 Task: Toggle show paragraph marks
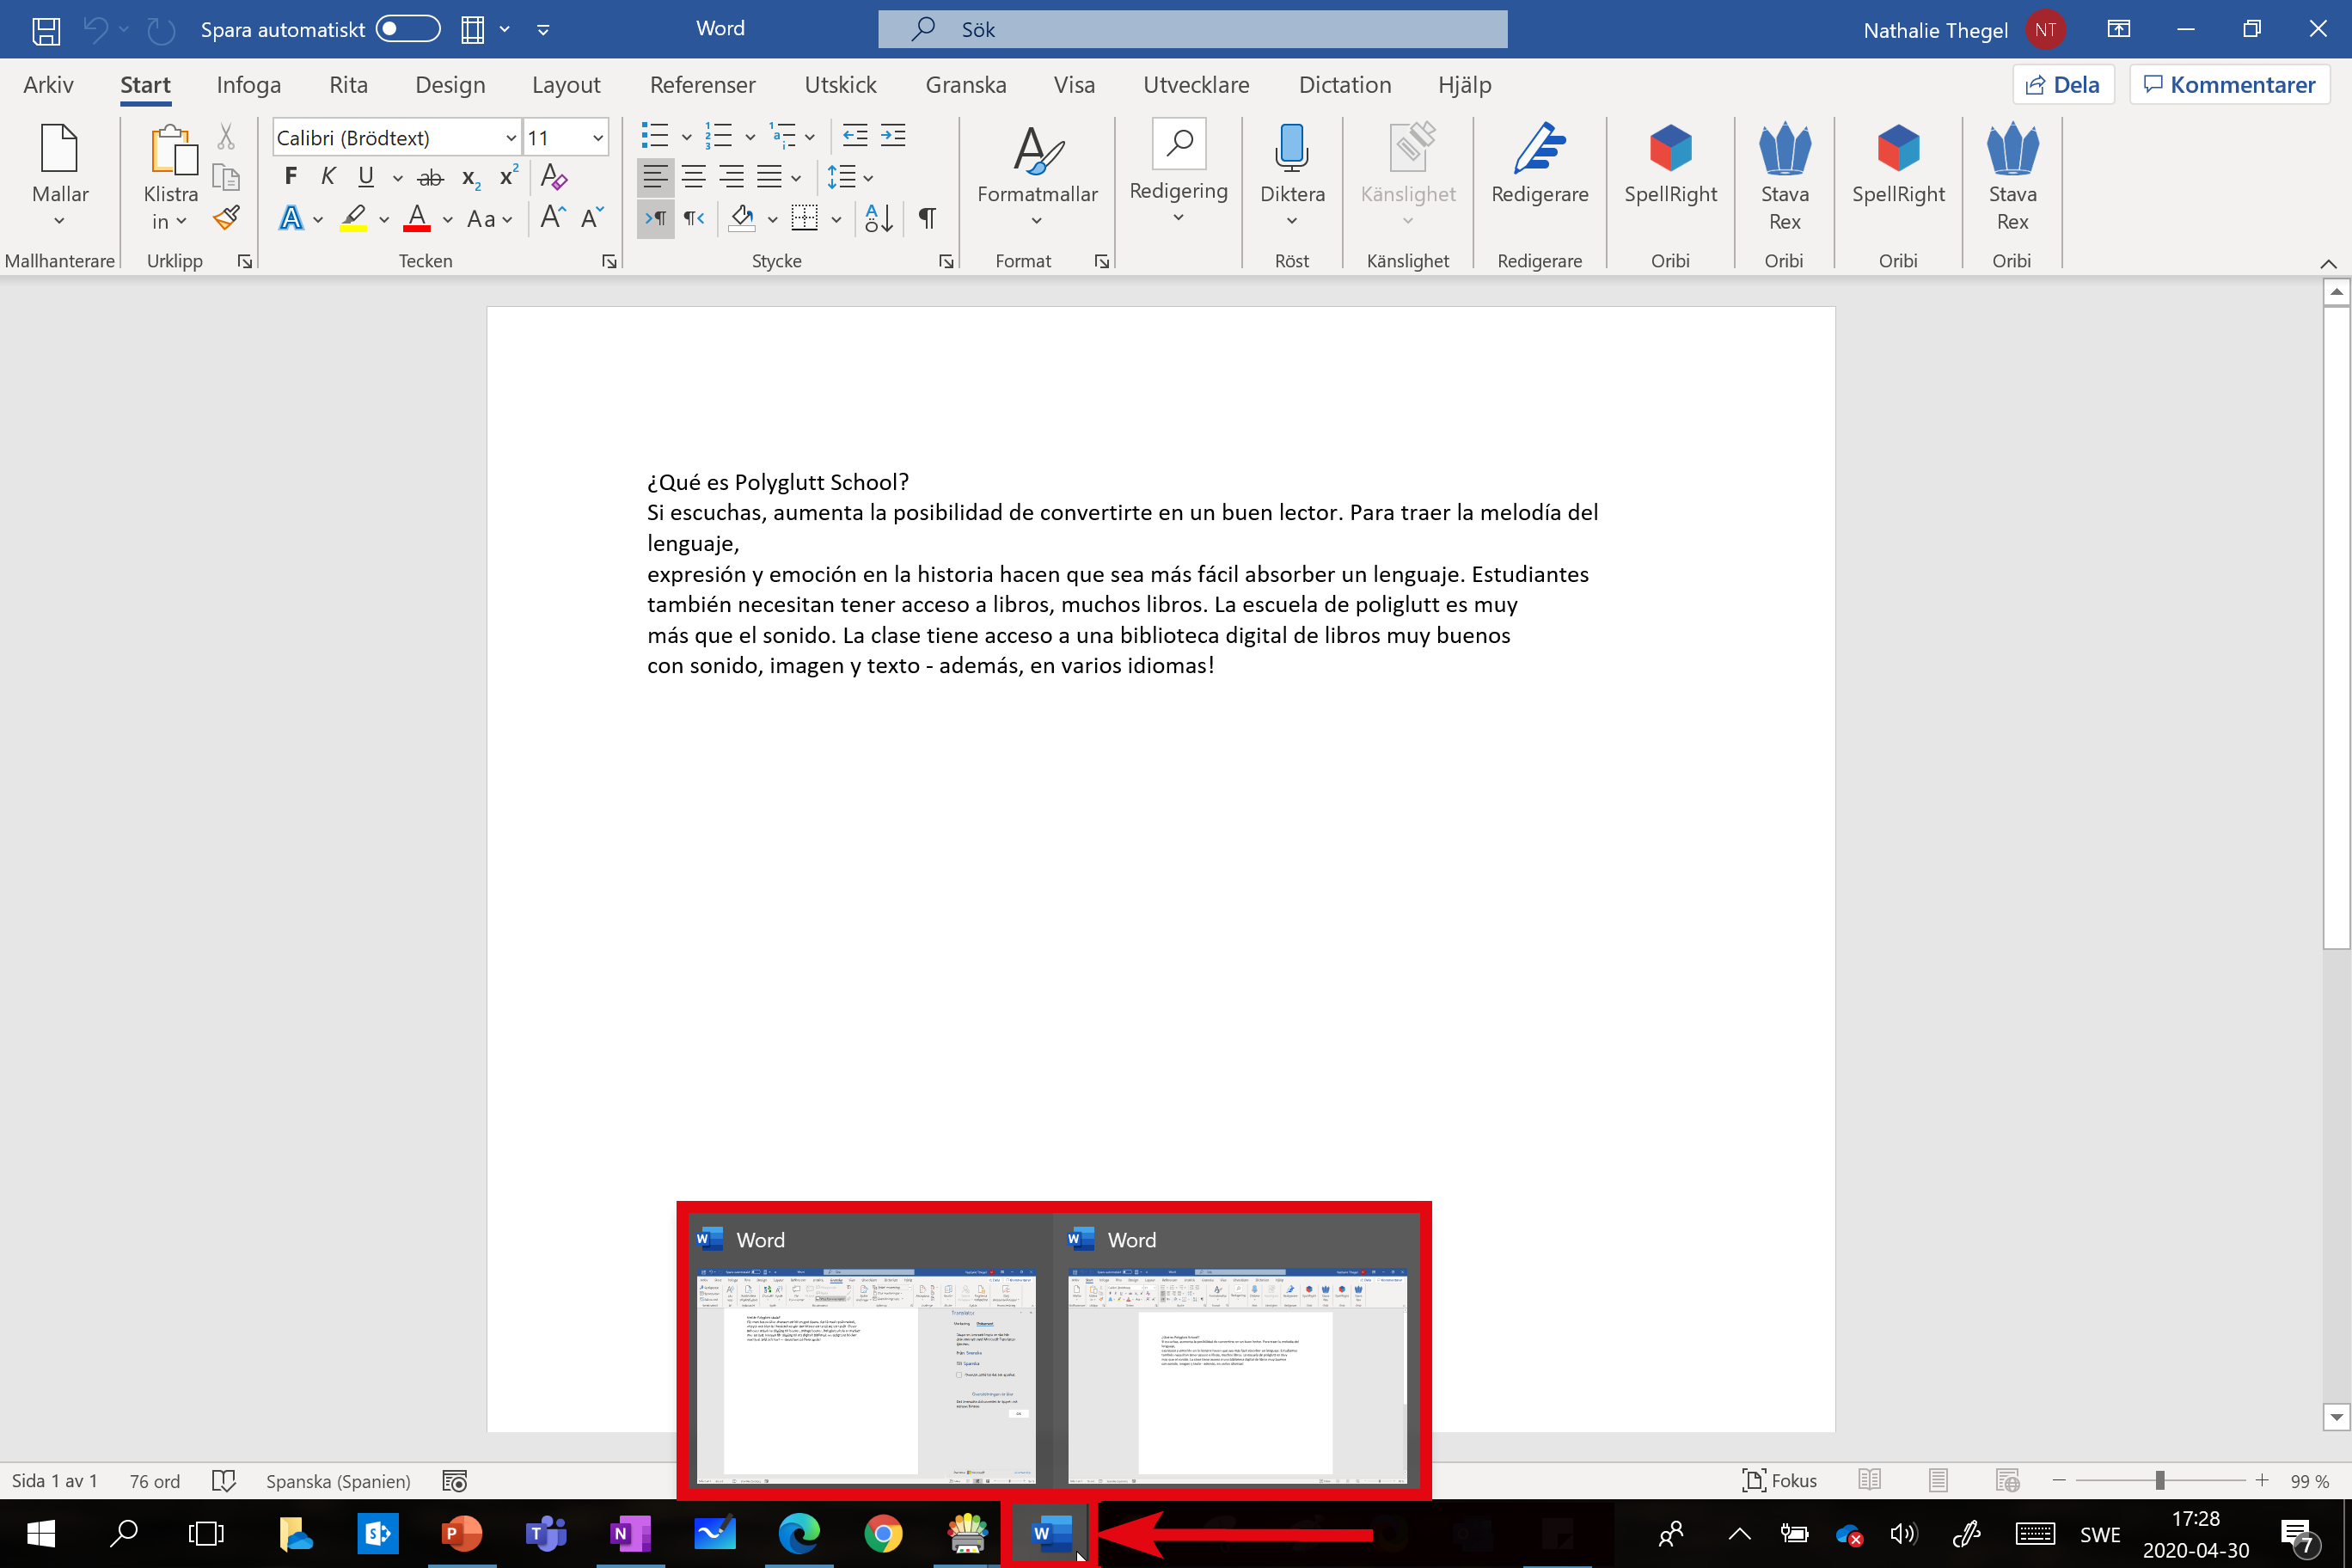tap(927, 218)
